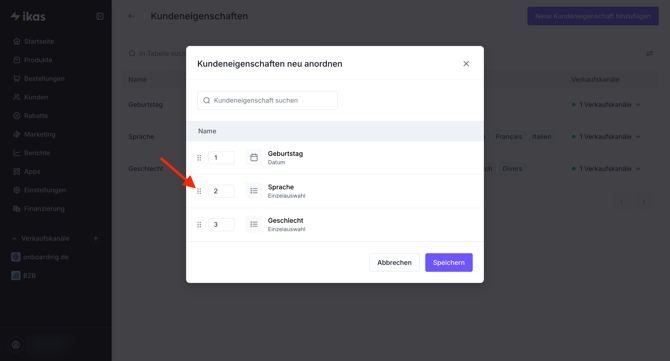Edit the position field showing 2
The height and width of the screenshot is (361, 670).
click(x=221, y=191)
